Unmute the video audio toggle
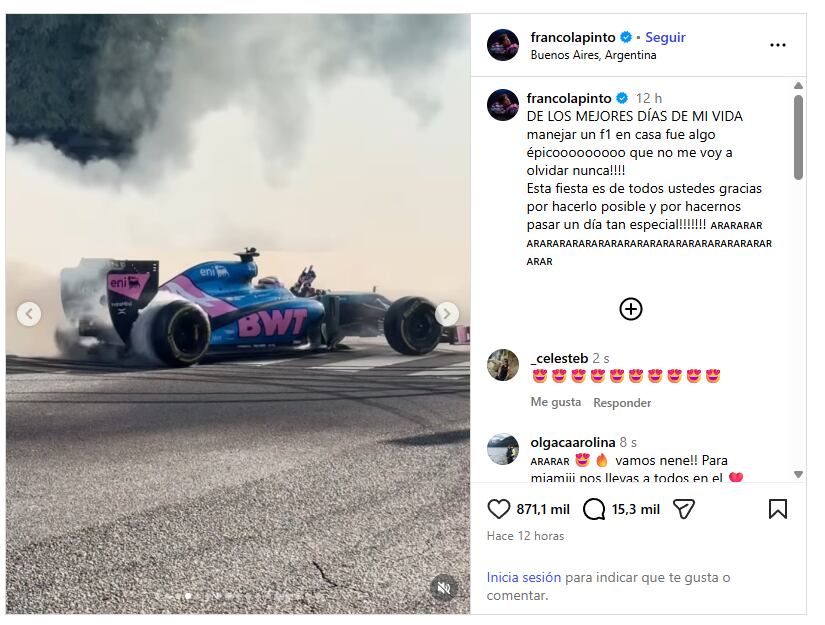This screenshot has width=825, height=625. (443, 586)
